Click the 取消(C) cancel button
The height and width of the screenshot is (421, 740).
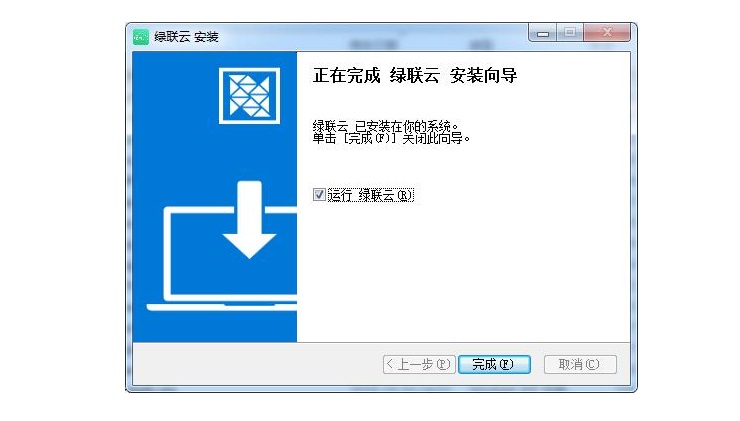point(580,364)
